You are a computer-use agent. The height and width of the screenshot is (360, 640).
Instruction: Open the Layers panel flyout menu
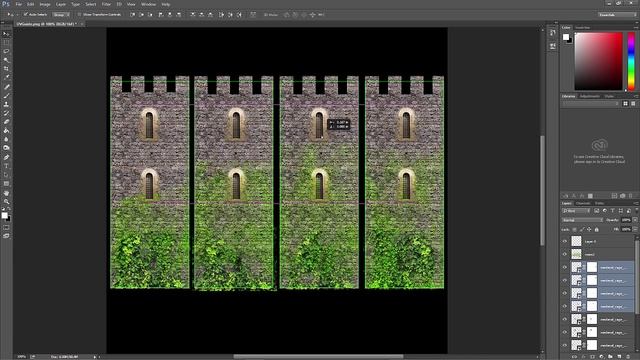(x=636, y=203)
